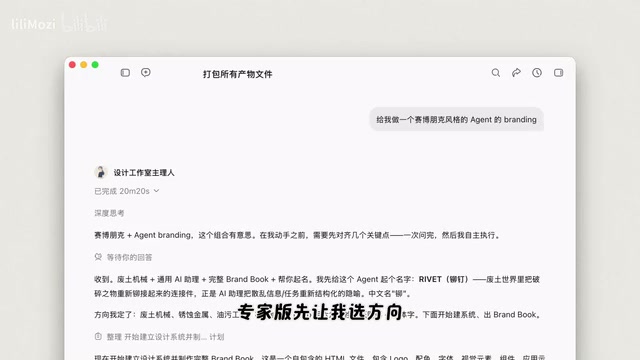Toggle the right panel icon
The height and width of the screenshot is (360, 640).
(558, 73)
